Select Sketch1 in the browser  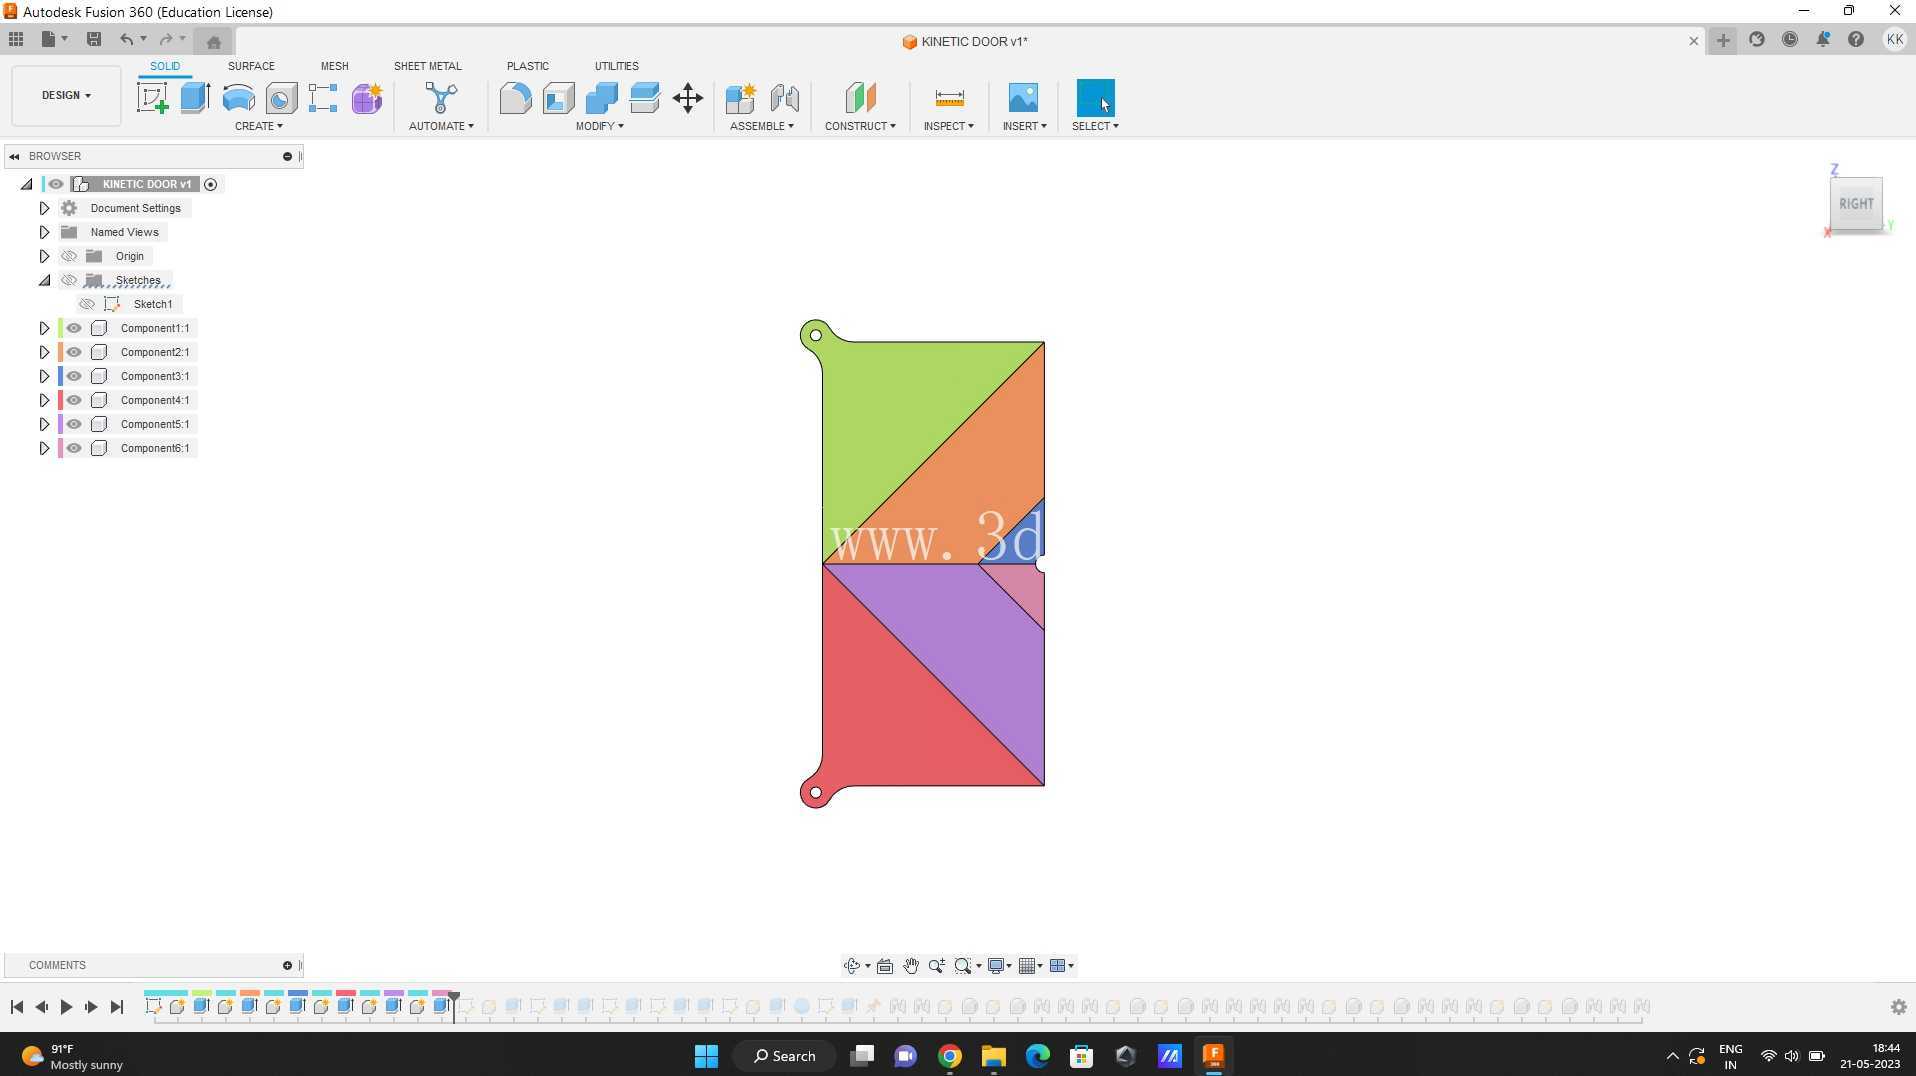[153, 304]
